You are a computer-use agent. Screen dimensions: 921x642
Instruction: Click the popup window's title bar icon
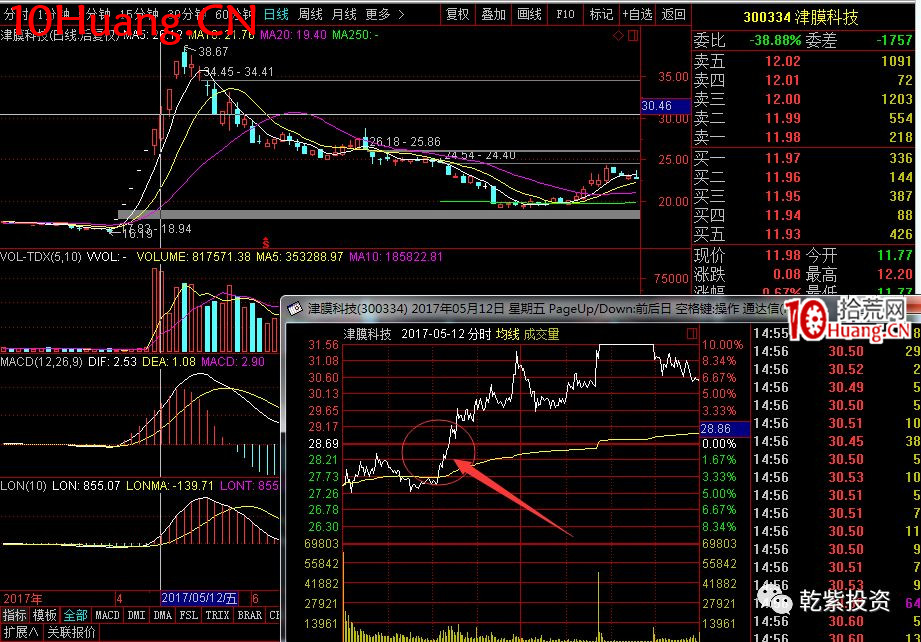click(x=295, y=308)
